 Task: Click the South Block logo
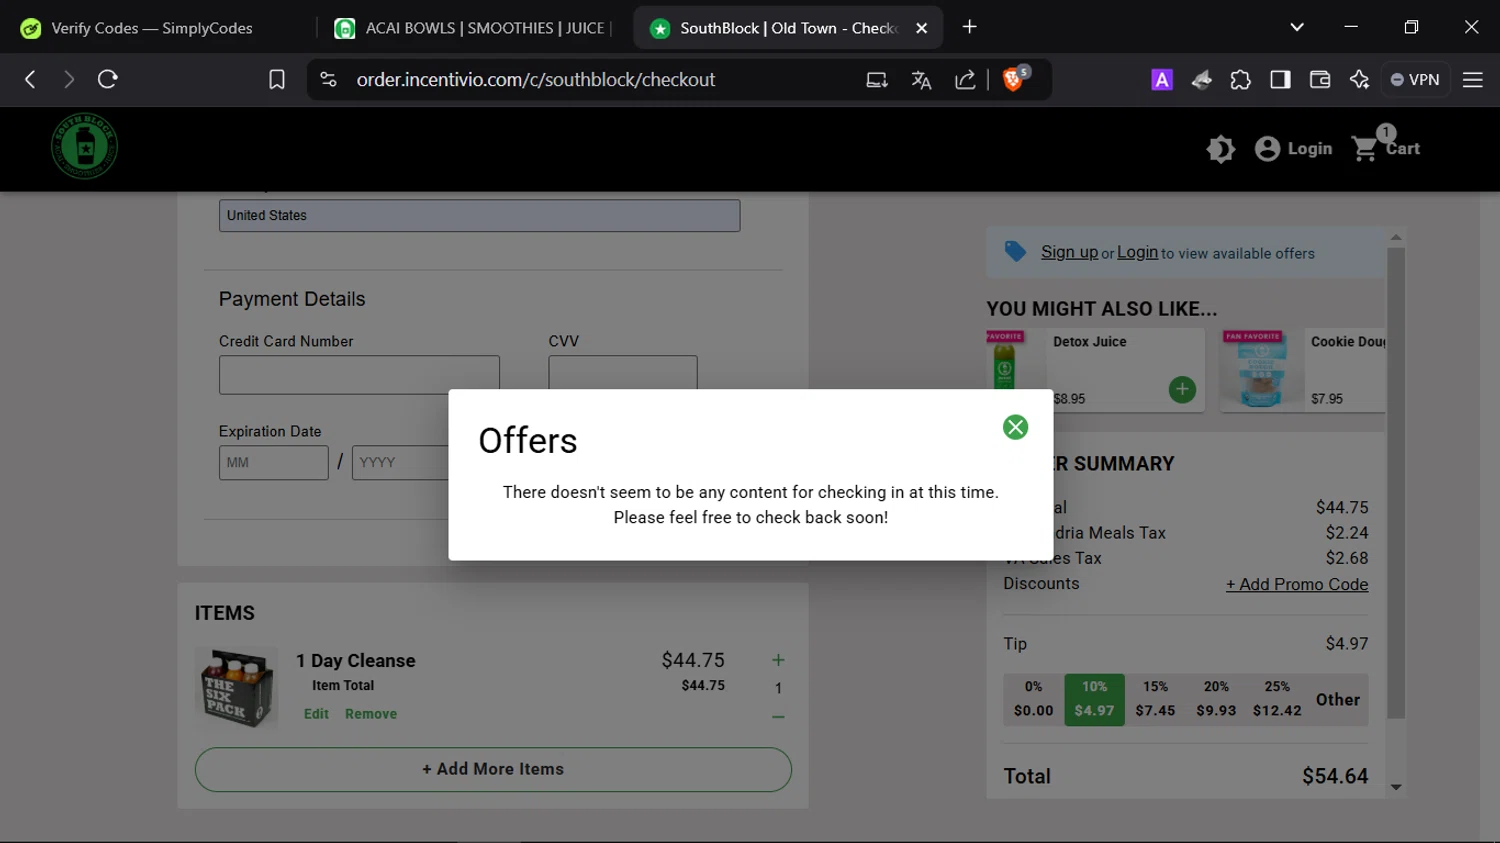(x=84, y=146)
